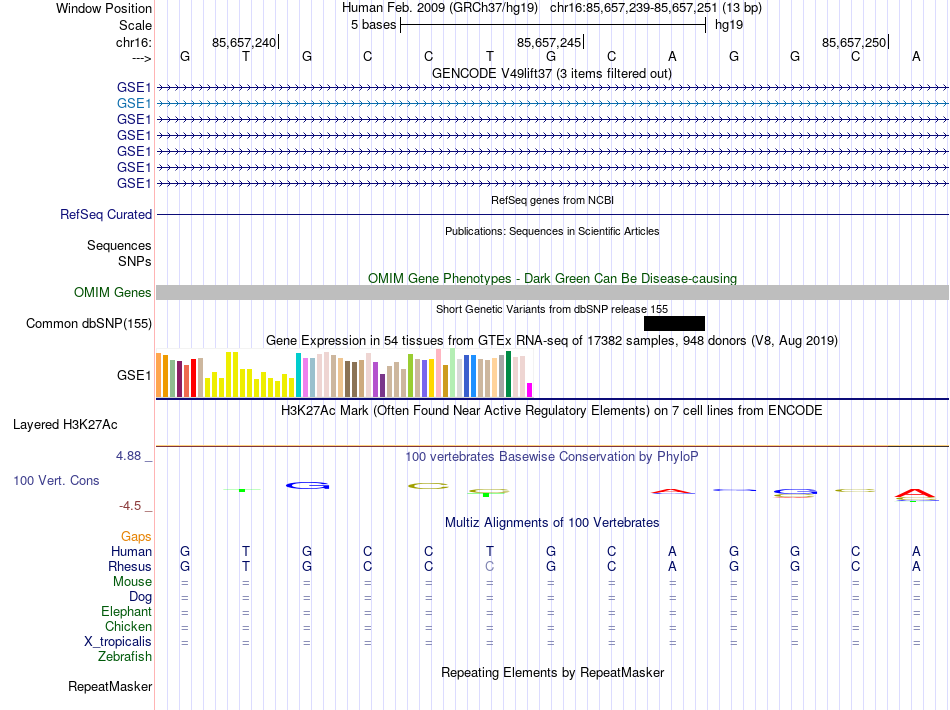This screenshot has width=950, height=710.
Task: Click the X_tropicalis species label
Action: click(x=118, y=642)
